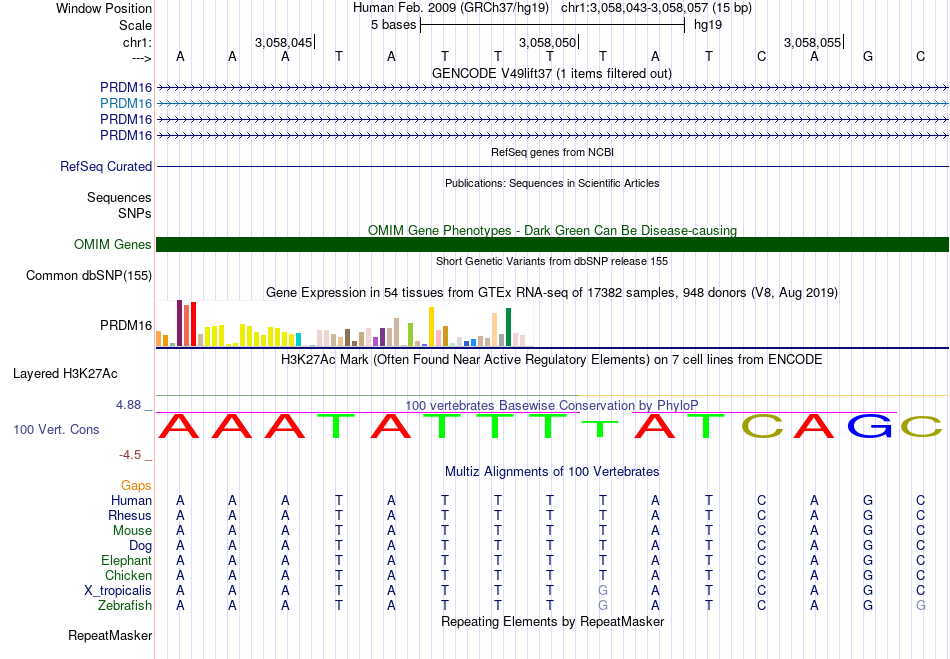Click the OMIM Genes track label

pos(113,245)
